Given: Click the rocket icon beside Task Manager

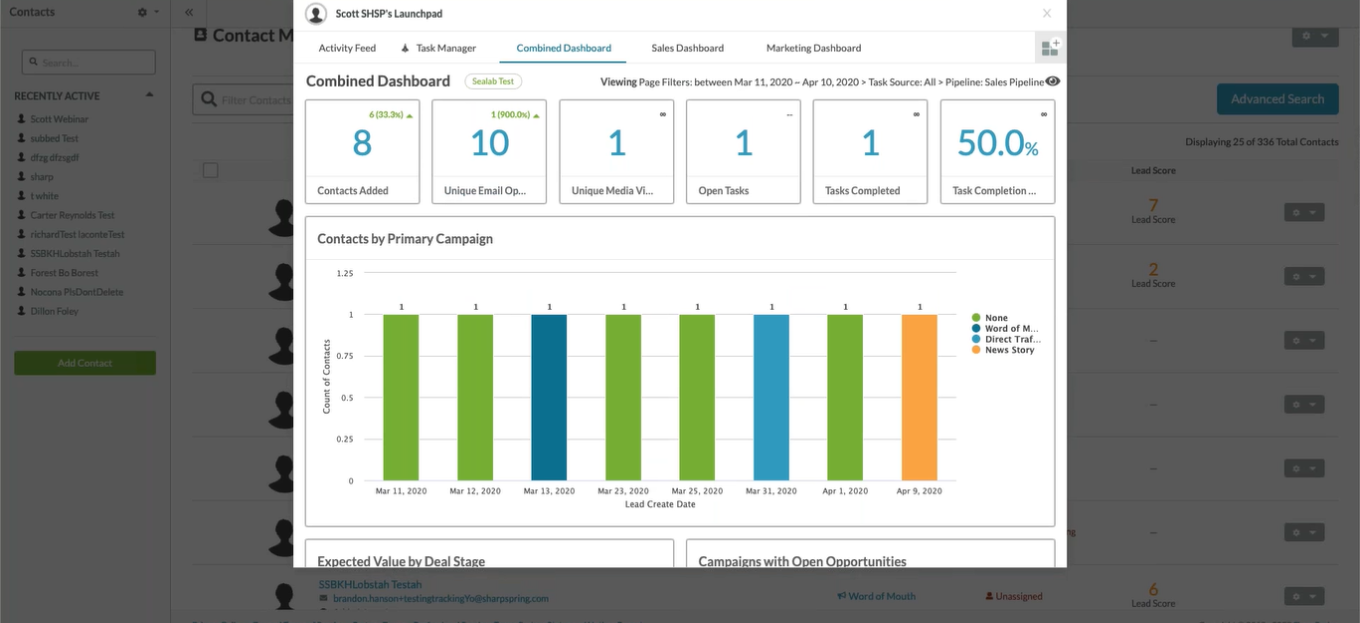Looking at the screenshot, I should [x=405, y=48].
